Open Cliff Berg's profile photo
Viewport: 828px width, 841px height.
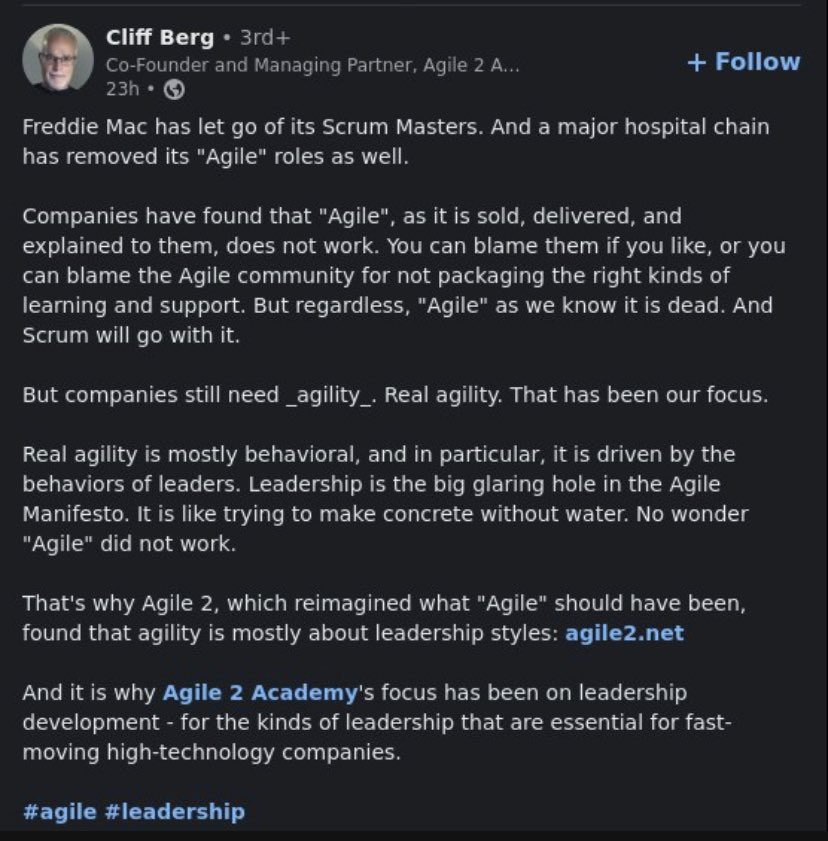(x=57, y=57)
